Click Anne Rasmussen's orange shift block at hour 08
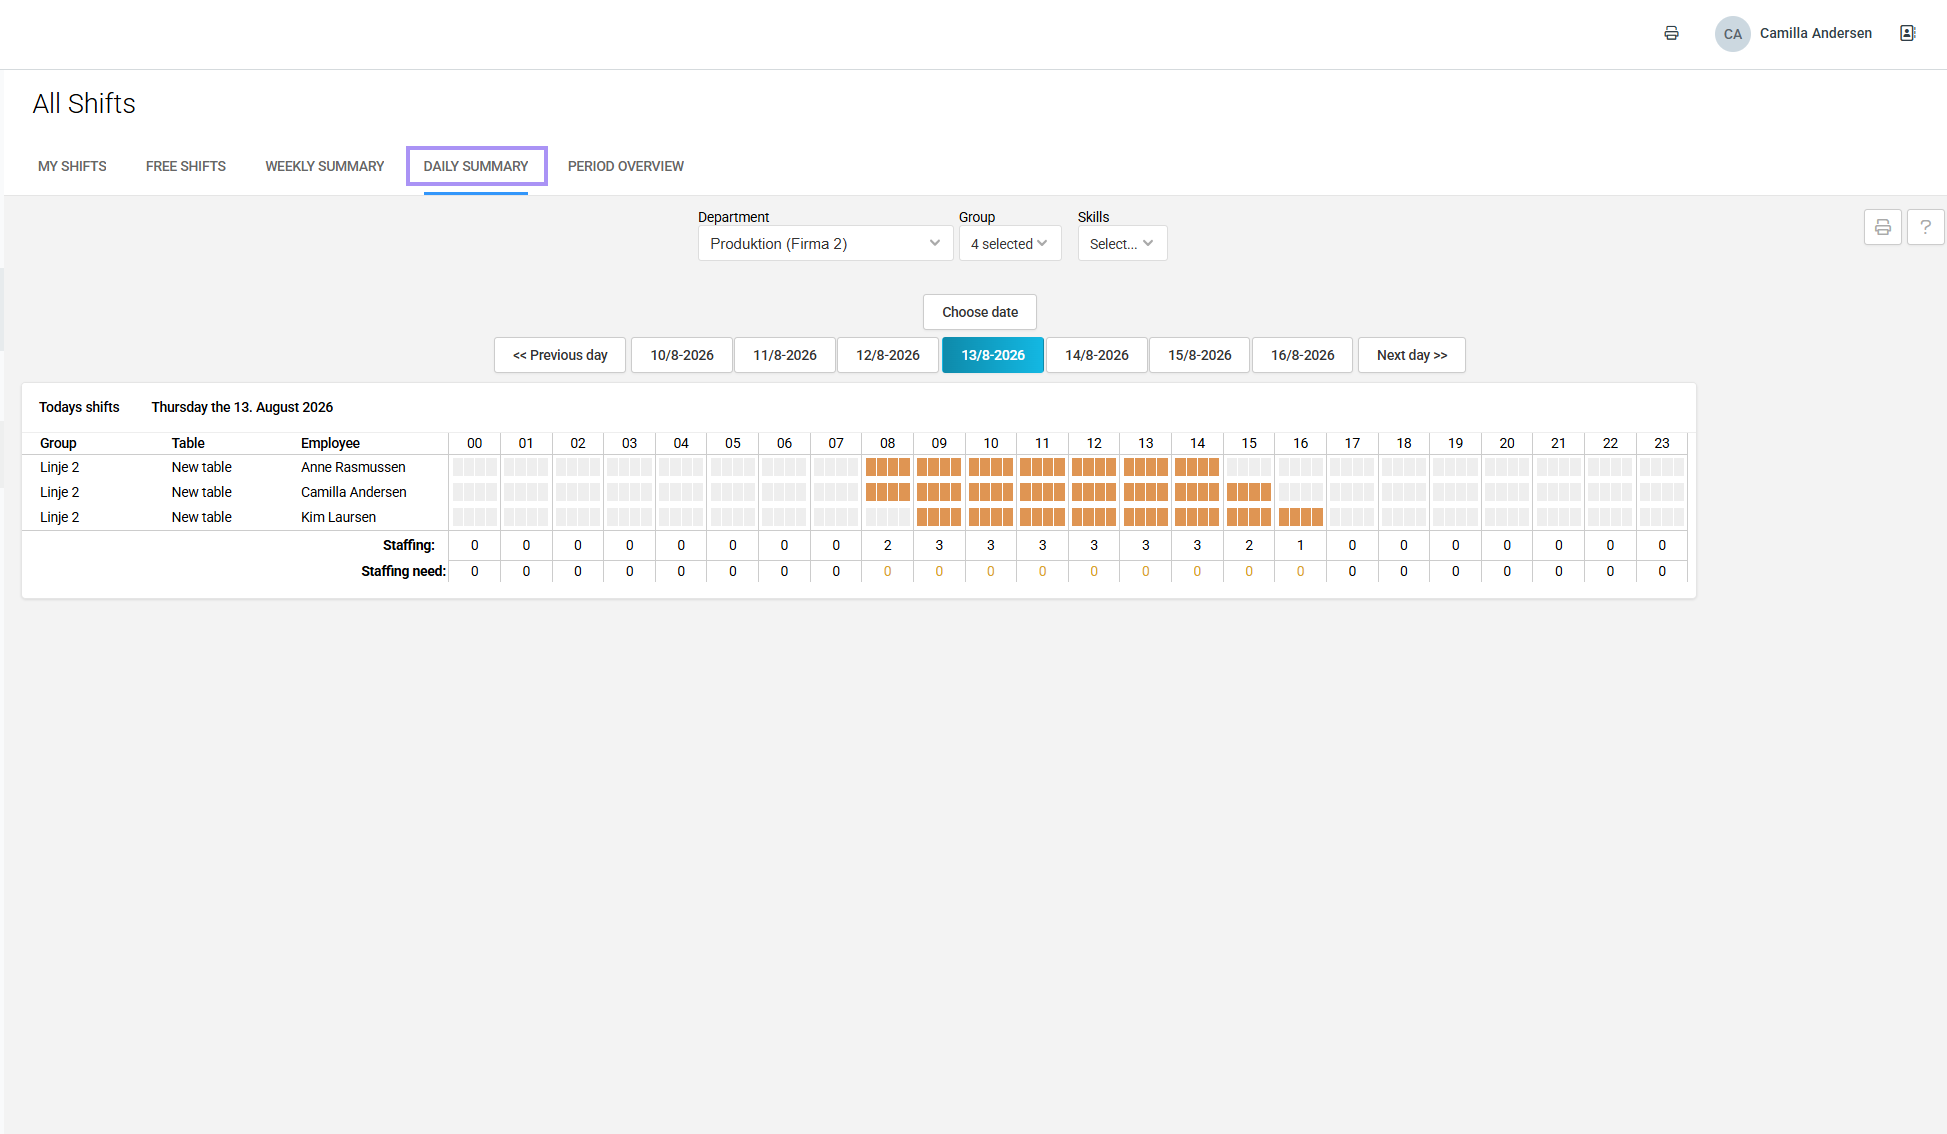This screenshot has width=1947, height=1134. [x=888, y=467]
